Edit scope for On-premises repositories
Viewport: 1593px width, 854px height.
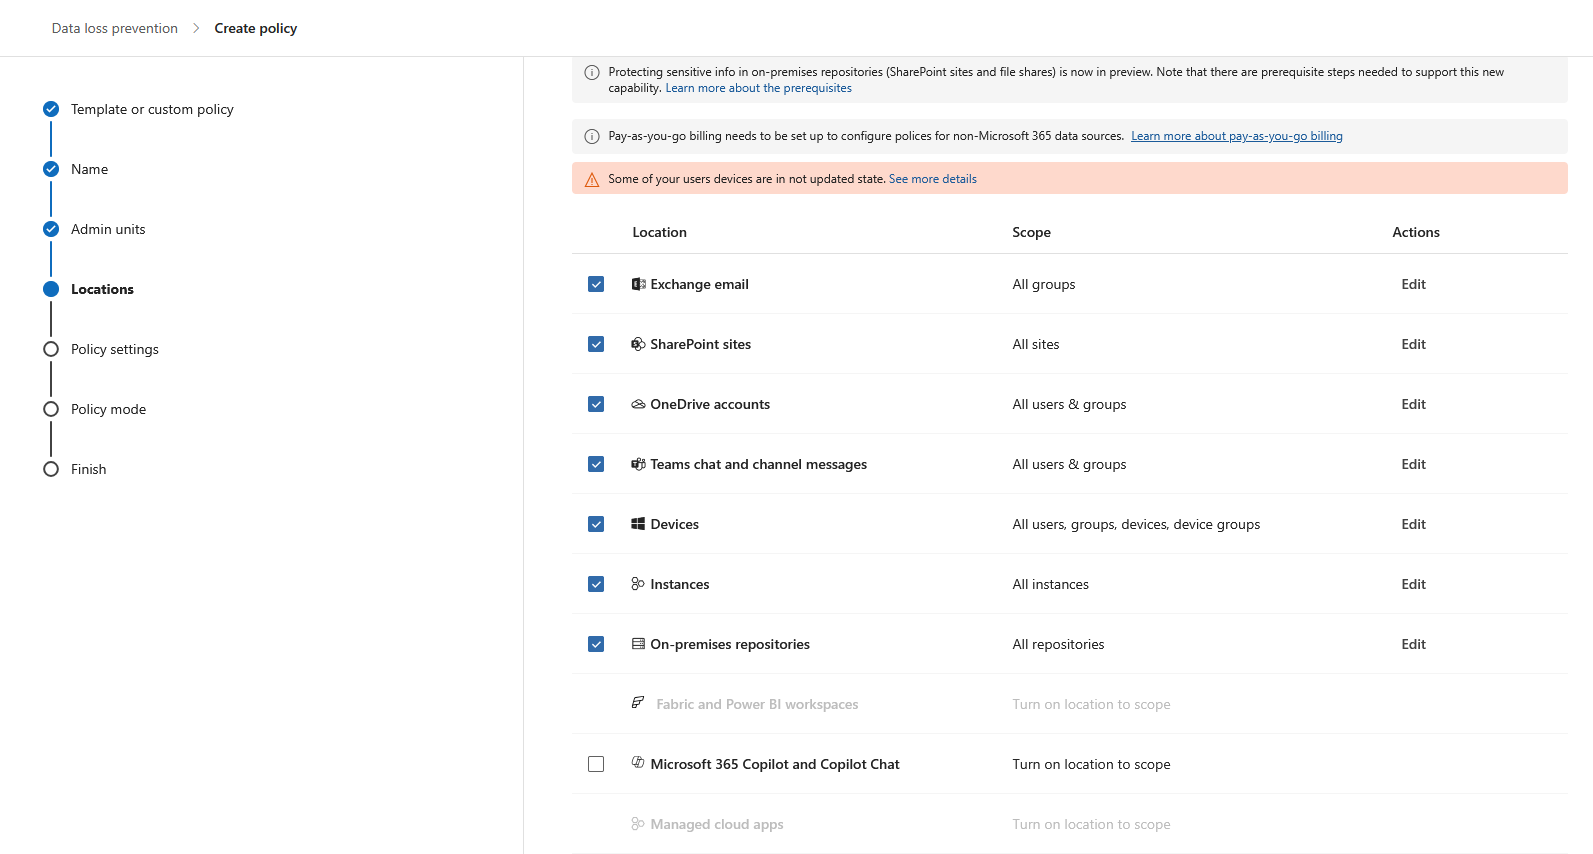click(1413, 644)
